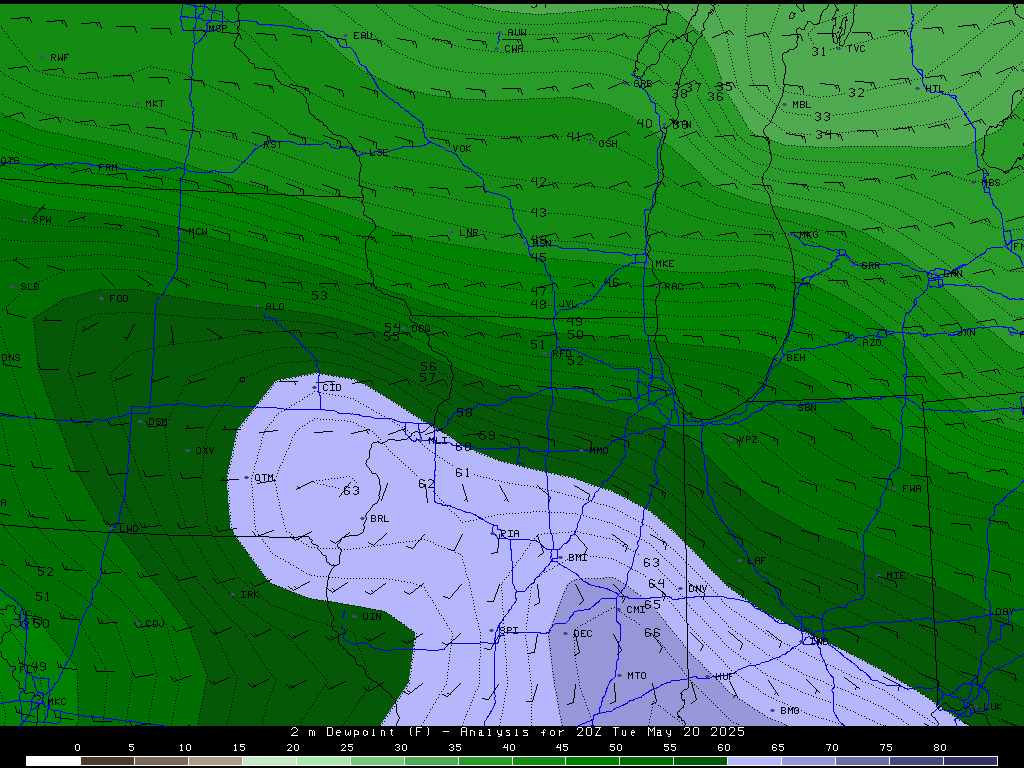Click the MSP station label
This screenshot has height=768, width=1024.
click(x=217, y=29)
